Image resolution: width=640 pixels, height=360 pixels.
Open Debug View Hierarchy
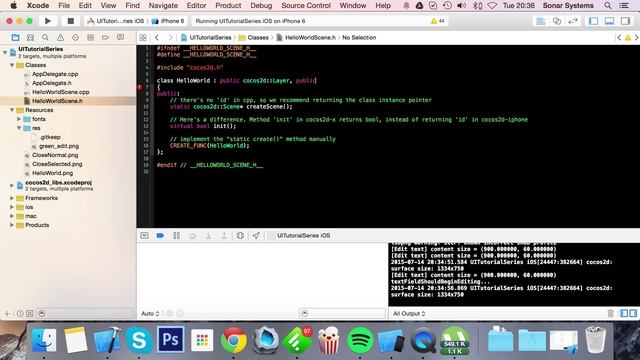pos(240,236)
